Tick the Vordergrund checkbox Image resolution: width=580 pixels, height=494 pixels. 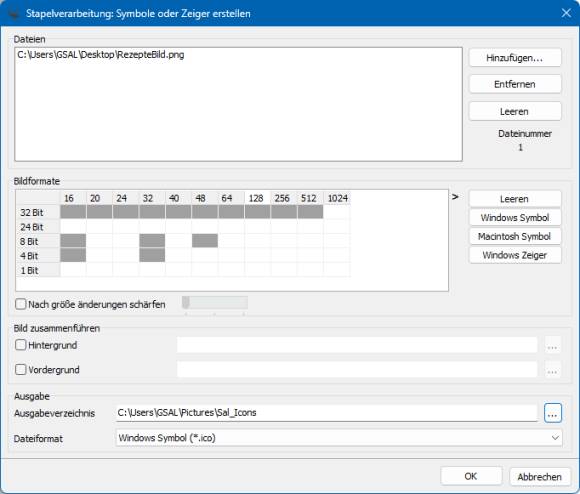[x=21, y=369]
